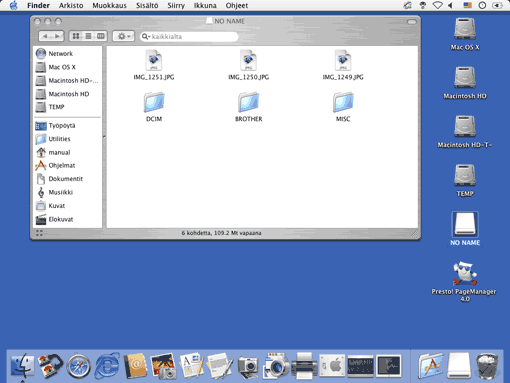This screenshot has height=383, width=510.
Task: Click the NO NAME drive on the desktop
Action: pos(465,229)
